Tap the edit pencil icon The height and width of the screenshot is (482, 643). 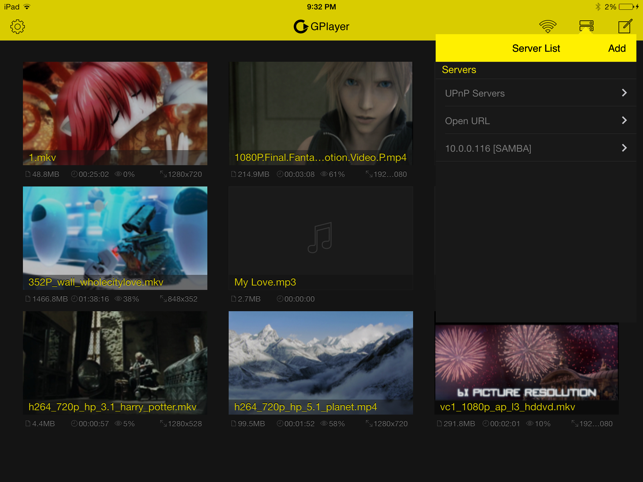click(x=625, y=26)
